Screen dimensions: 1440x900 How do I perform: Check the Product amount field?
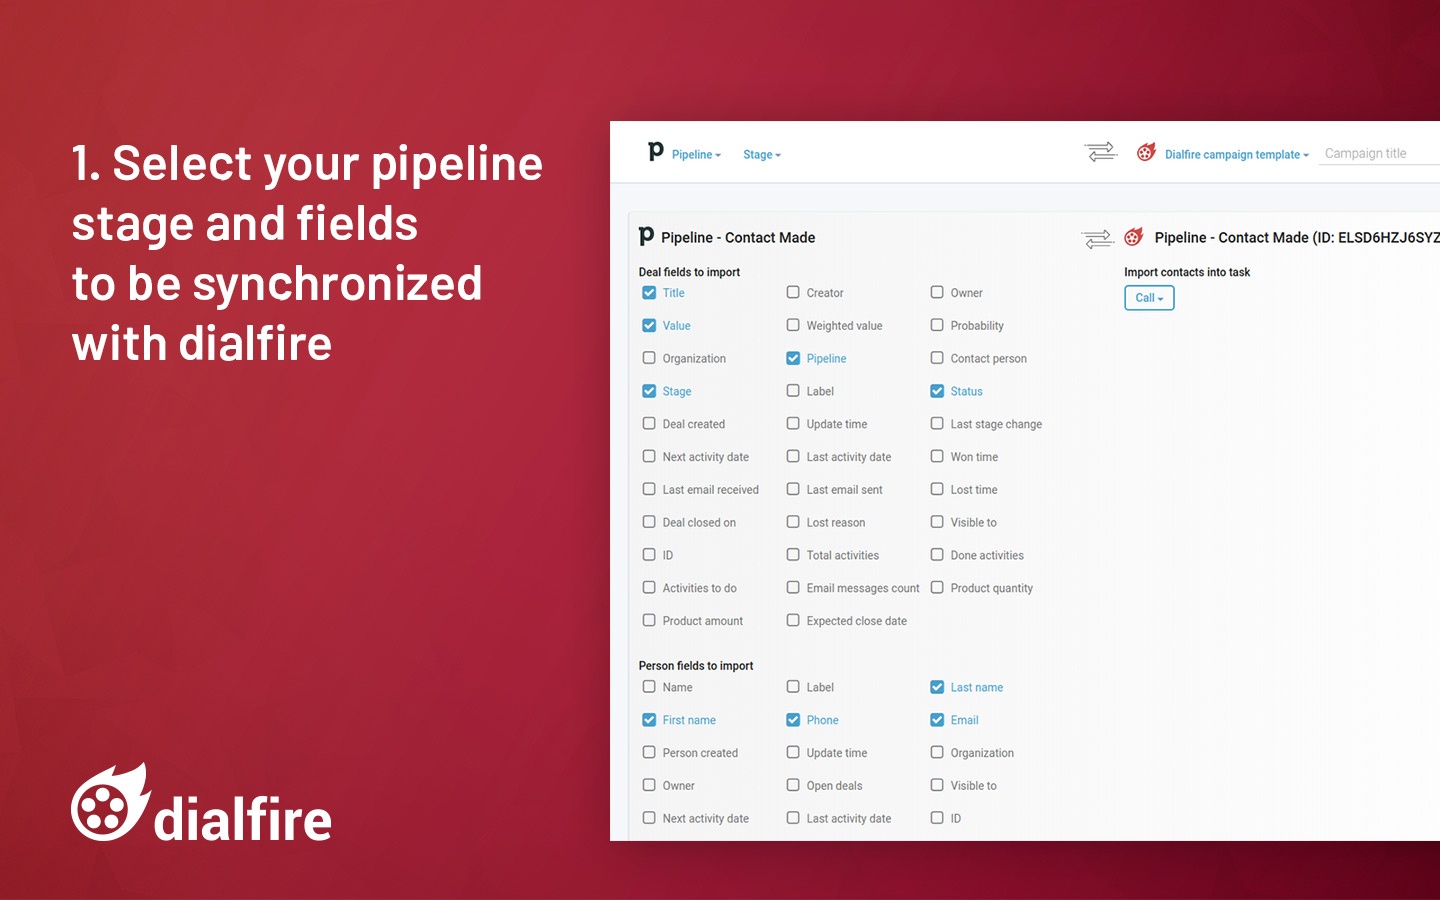click(x=649, y=621)
